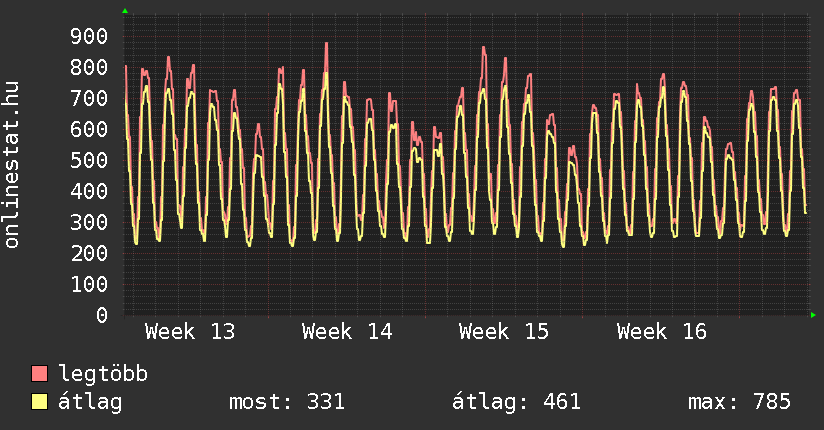Select the Week 15 axis label
The image size is (824, 430).
(x=504, y=332)
